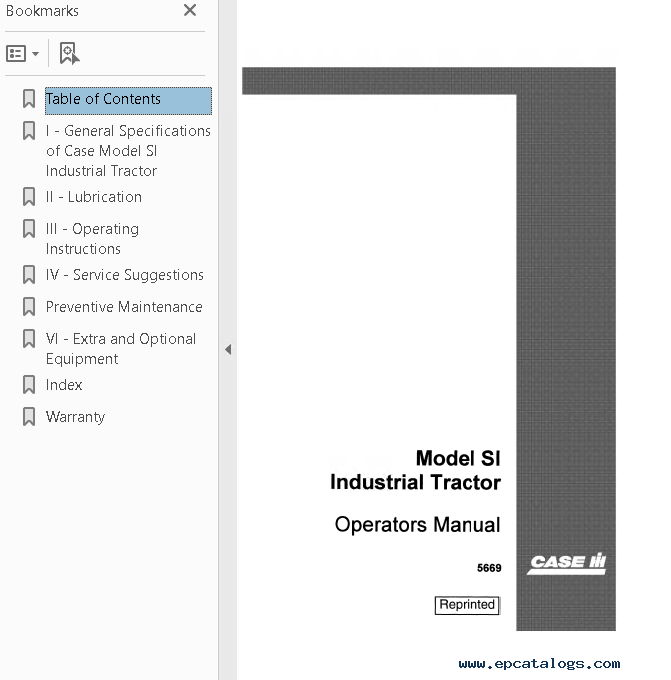
Task: Click the Reprinted box on the cover
Action: coord(467,605)
